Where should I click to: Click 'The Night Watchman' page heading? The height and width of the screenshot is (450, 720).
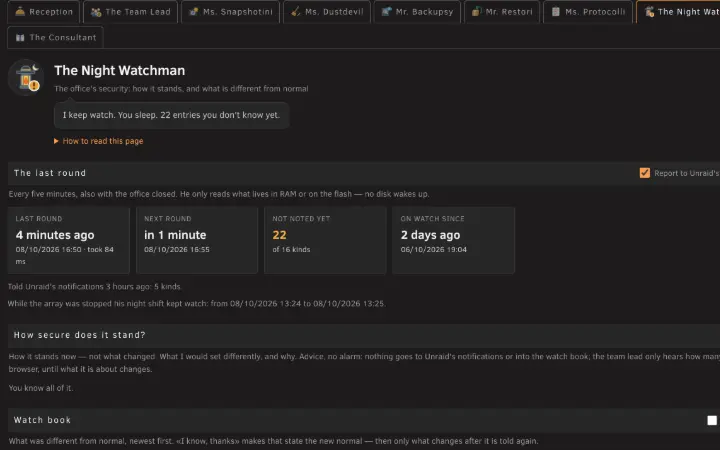[119, 70]
